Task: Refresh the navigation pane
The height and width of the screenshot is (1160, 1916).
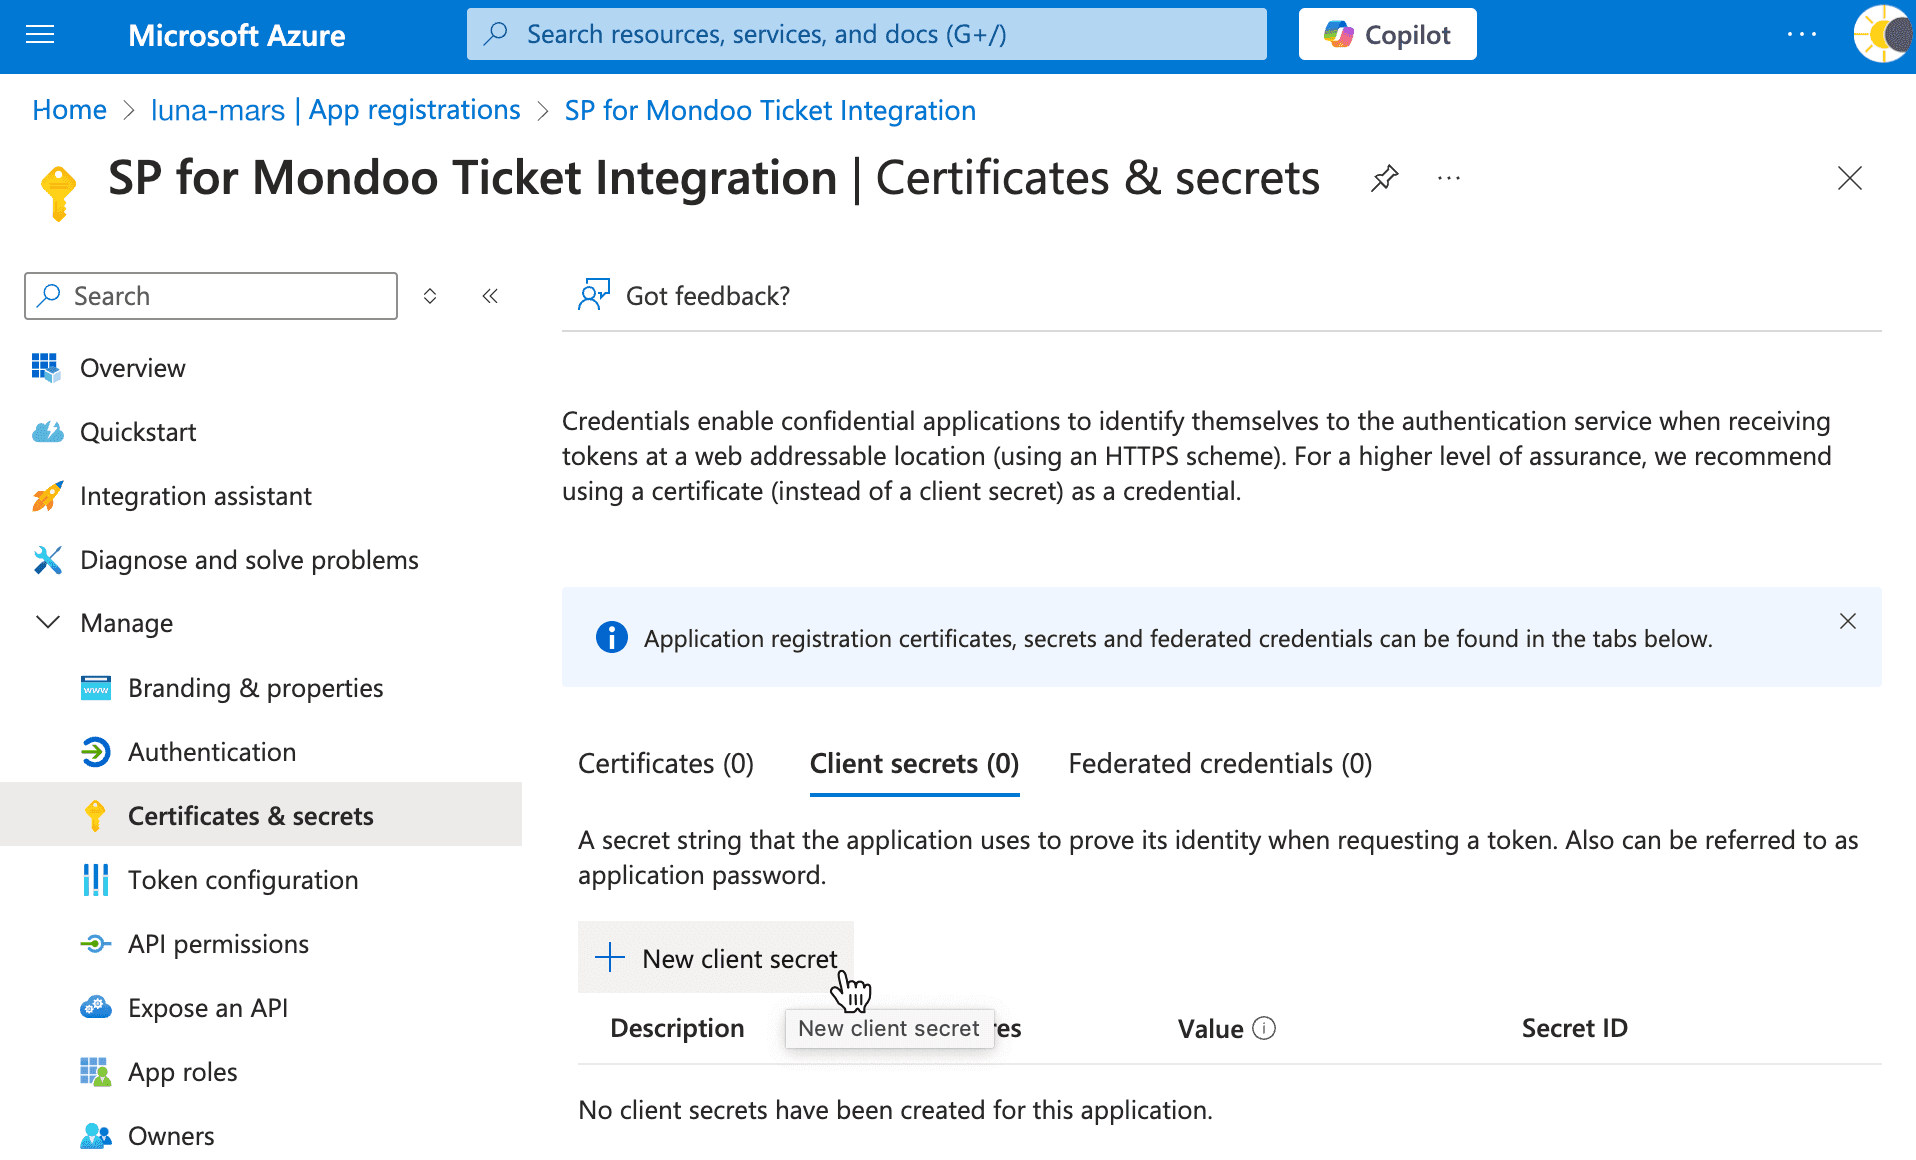Action: pos(429,295)
